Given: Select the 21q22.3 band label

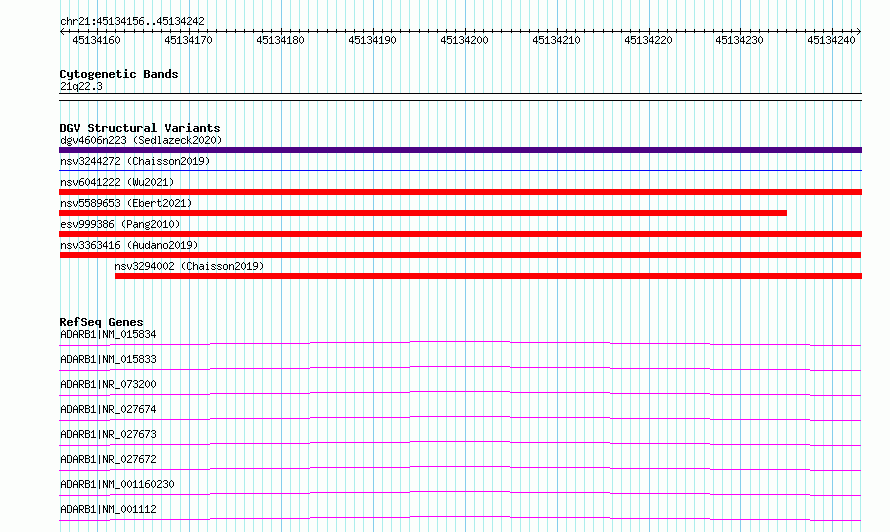Looking at the screenshot, I should pyautogui.click(x=81, y=86).
